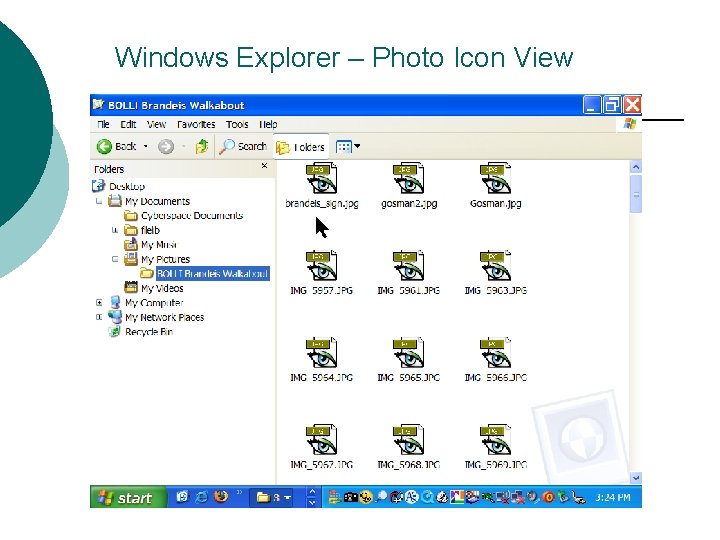Select the IMG_5965.JPG file icon
720x540 pixels.
[x=409, y=353]
